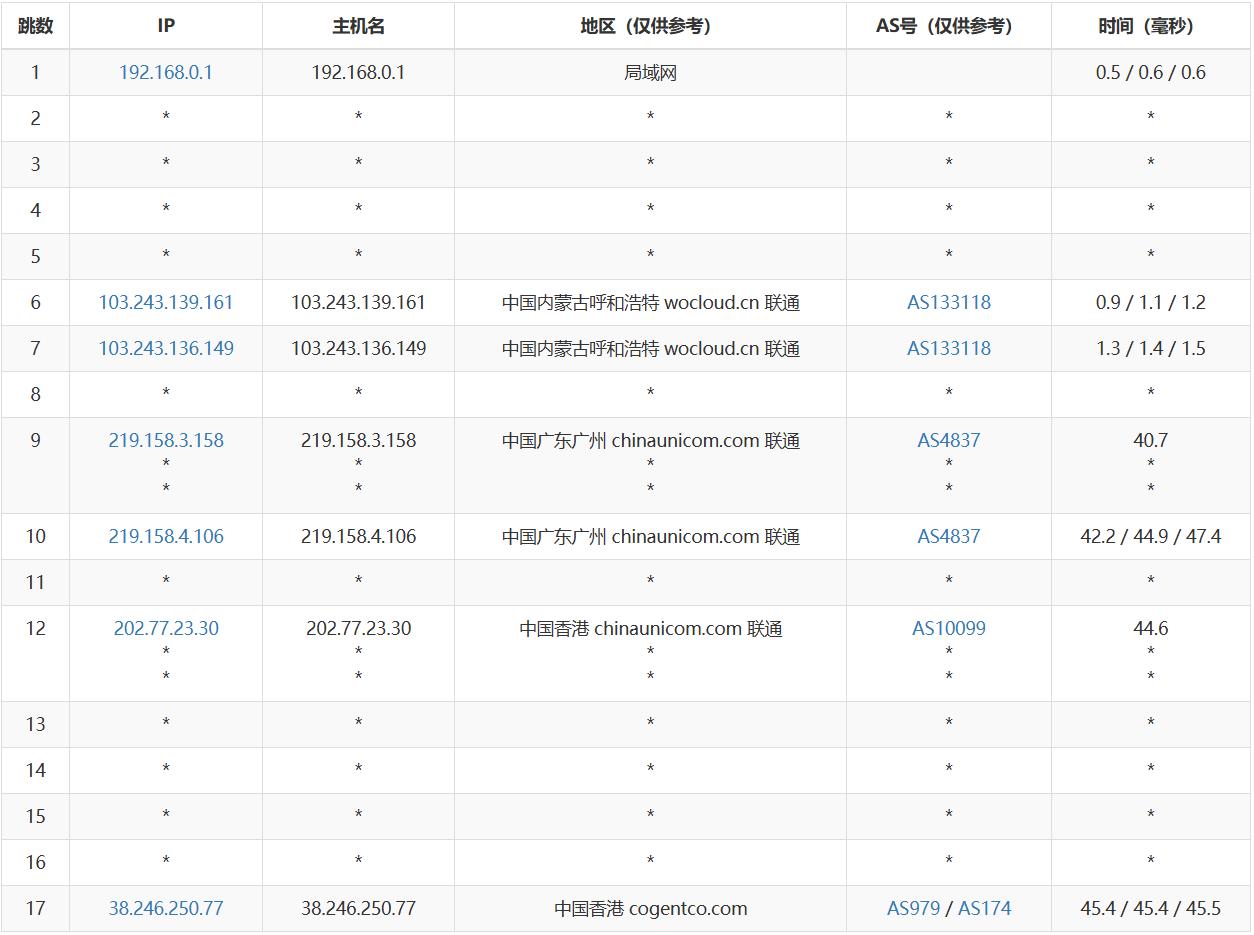Image resolution: width=1254 pixels, height=935 pixels.
Task: Open the AS174 link
Action: click(x=984, y=909)
